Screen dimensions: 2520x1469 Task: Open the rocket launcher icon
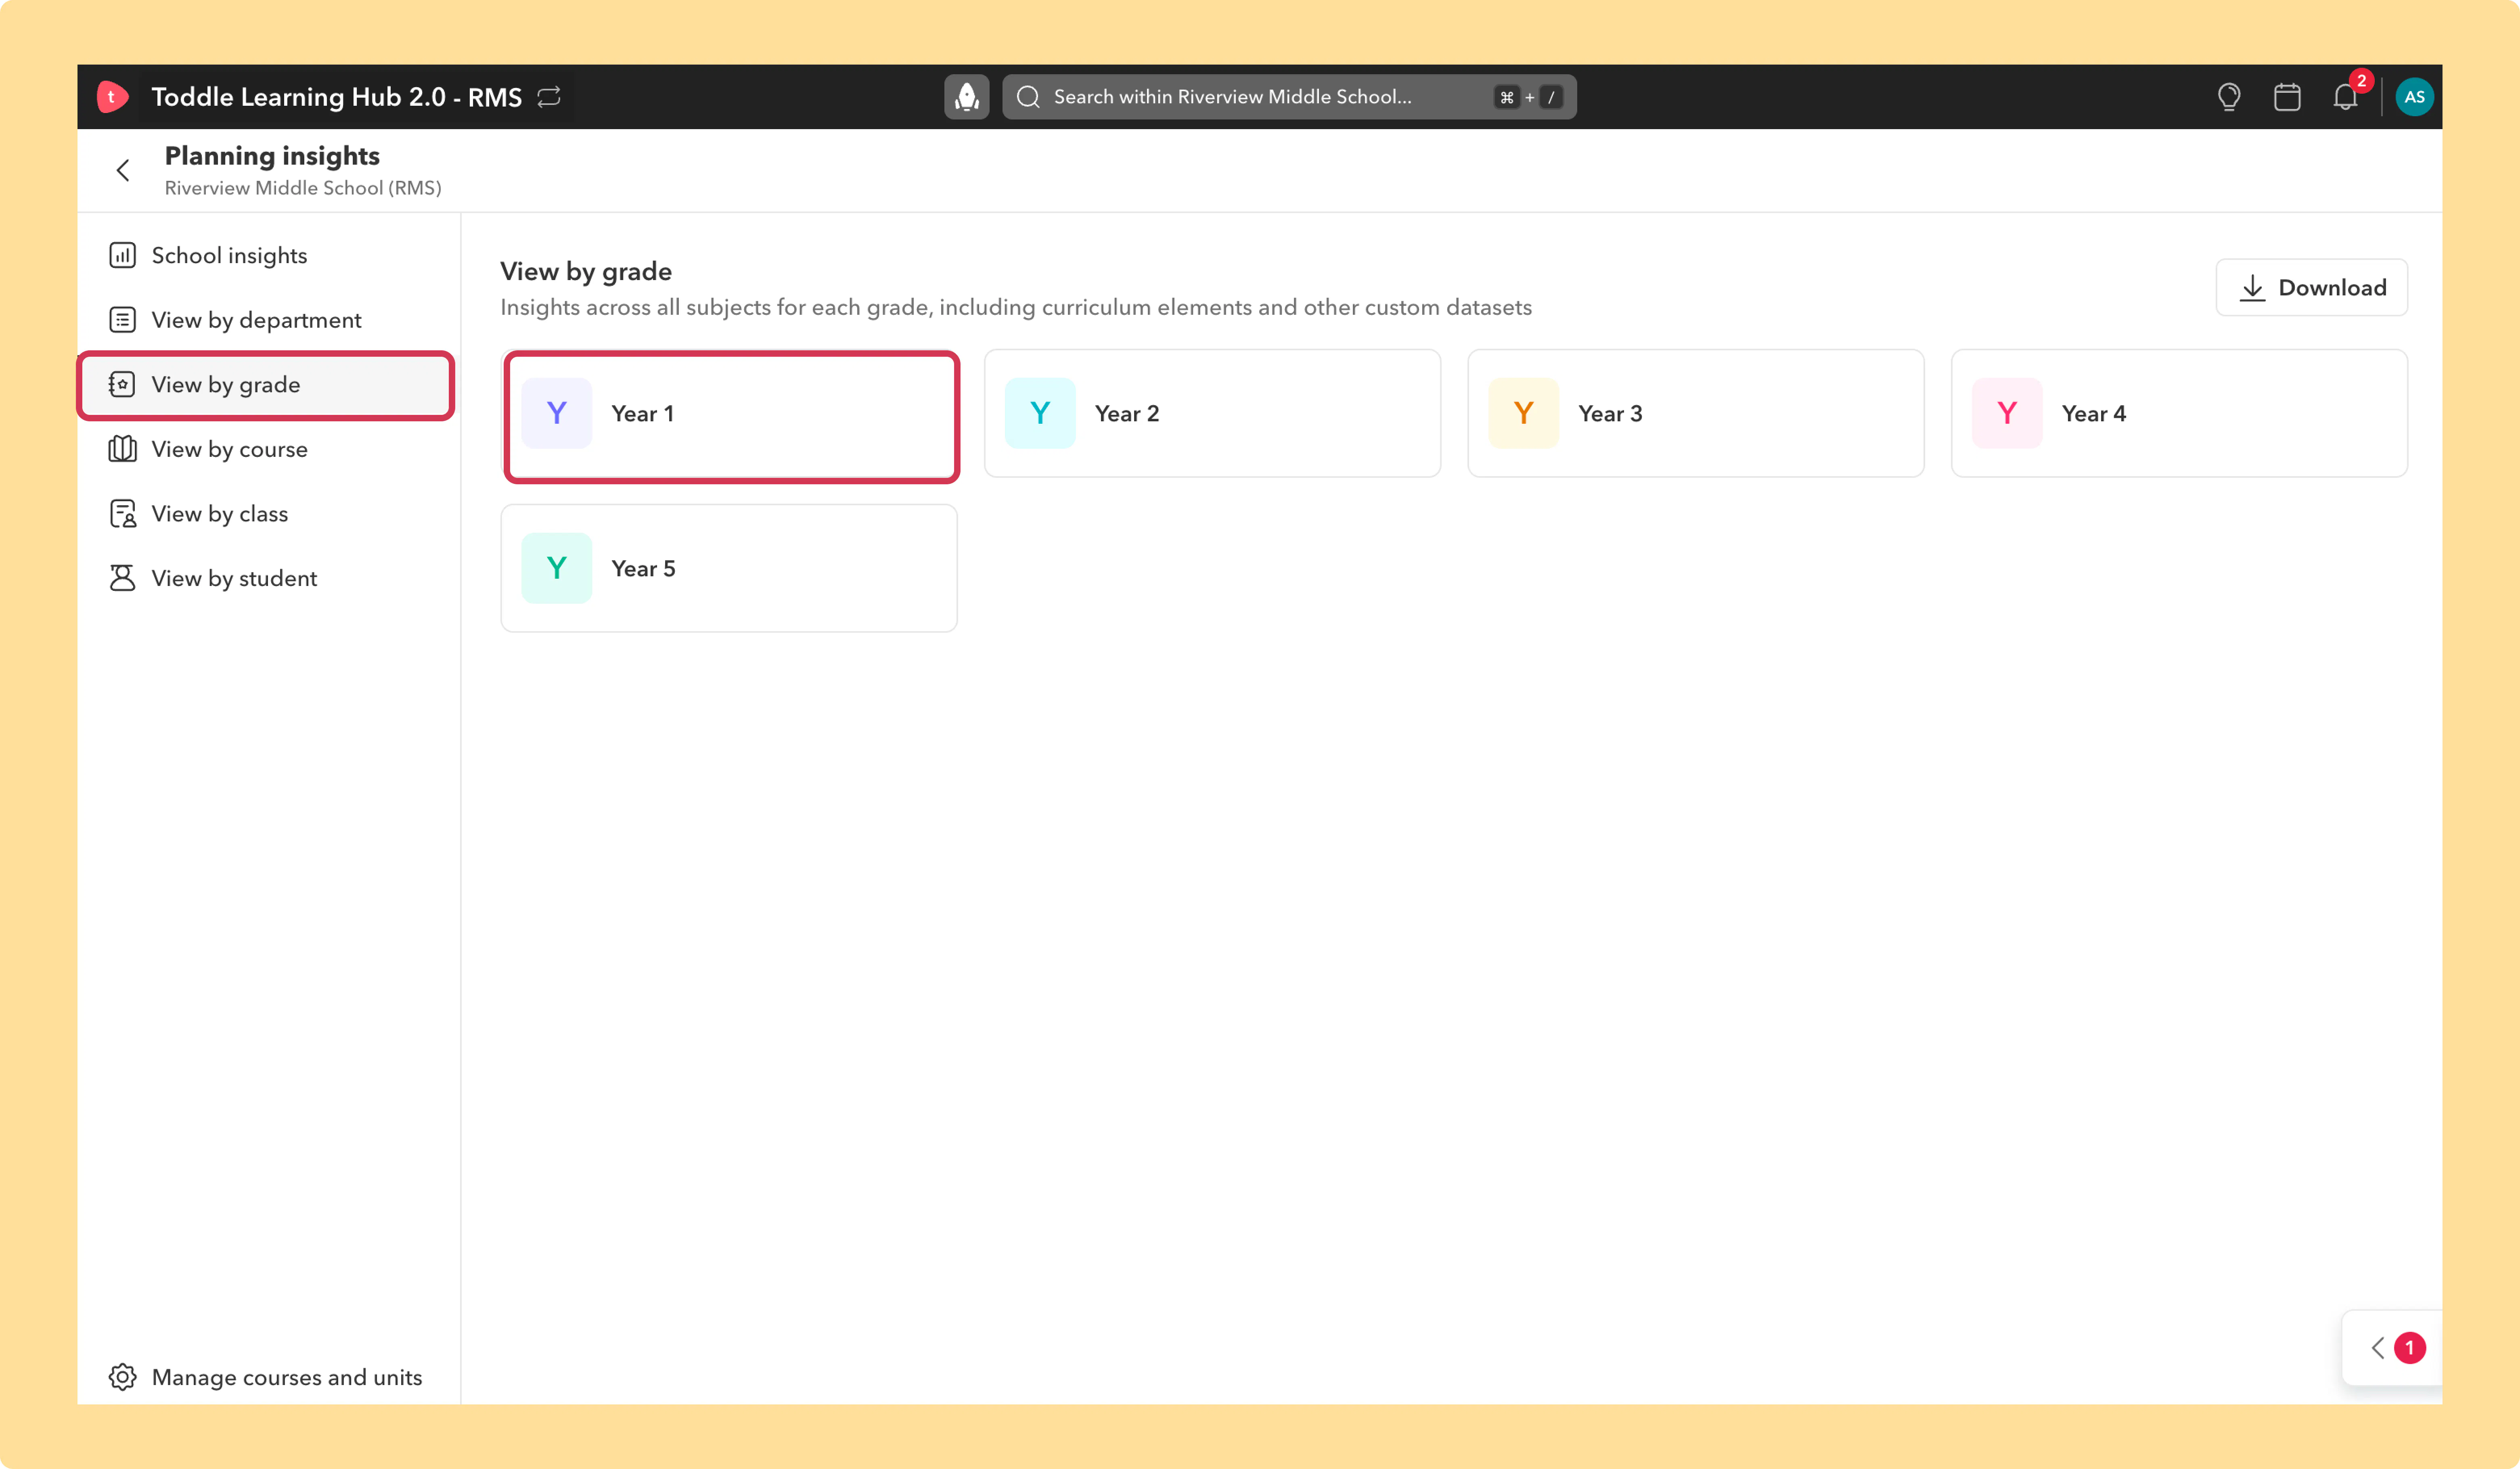point(966,97)
